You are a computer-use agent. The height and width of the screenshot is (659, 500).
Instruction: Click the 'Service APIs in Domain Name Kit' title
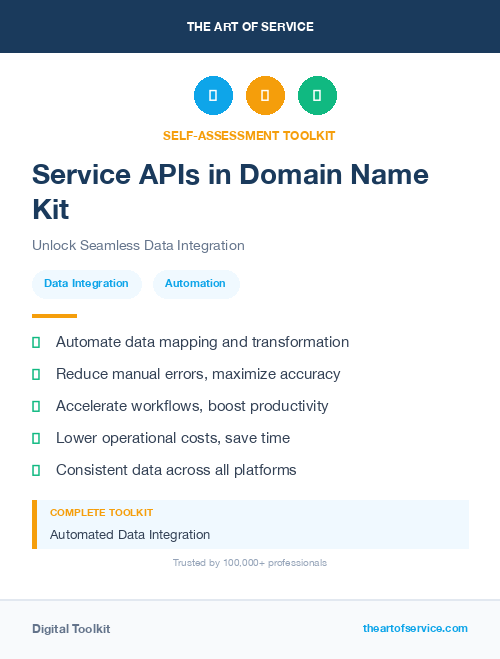(230, 192)
